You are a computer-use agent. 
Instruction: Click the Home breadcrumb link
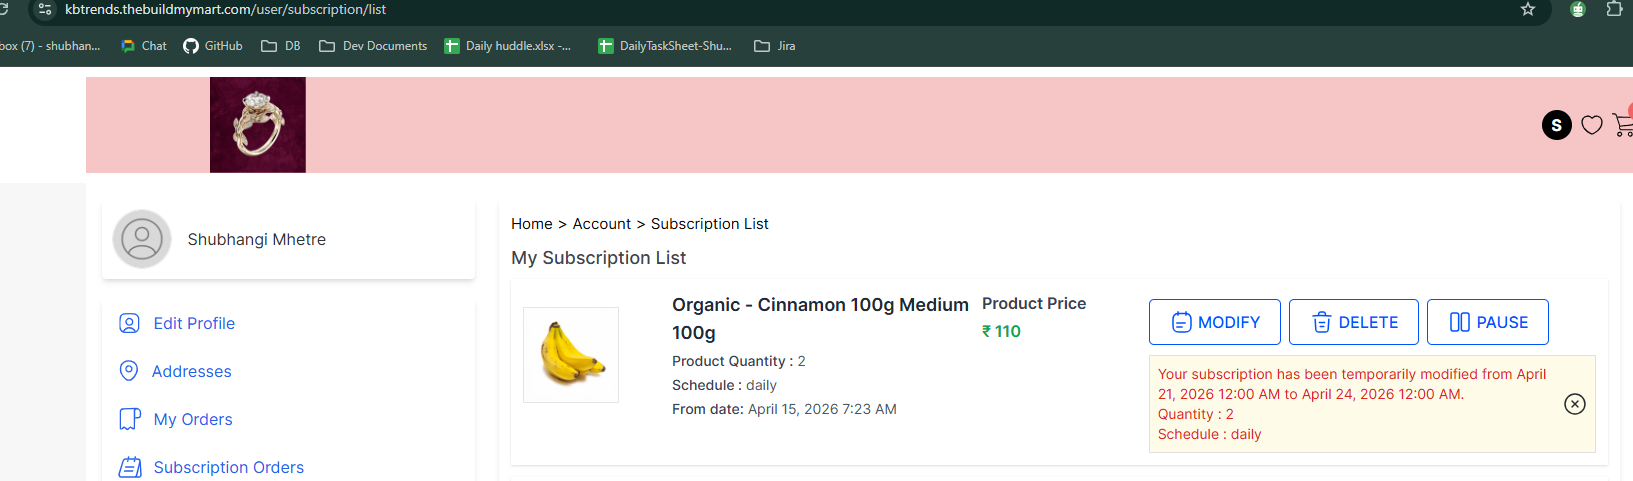click(x=532, y=224)
